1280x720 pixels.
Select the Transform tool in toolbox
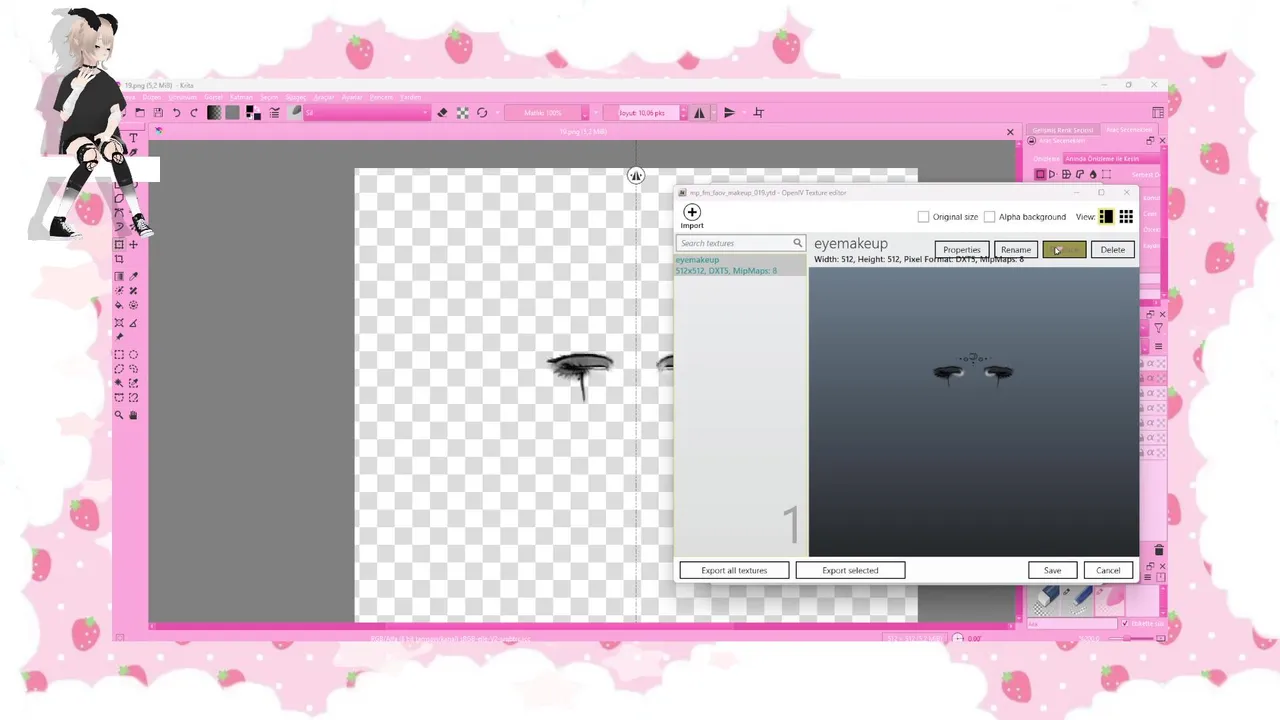click(x=118, y=245)
